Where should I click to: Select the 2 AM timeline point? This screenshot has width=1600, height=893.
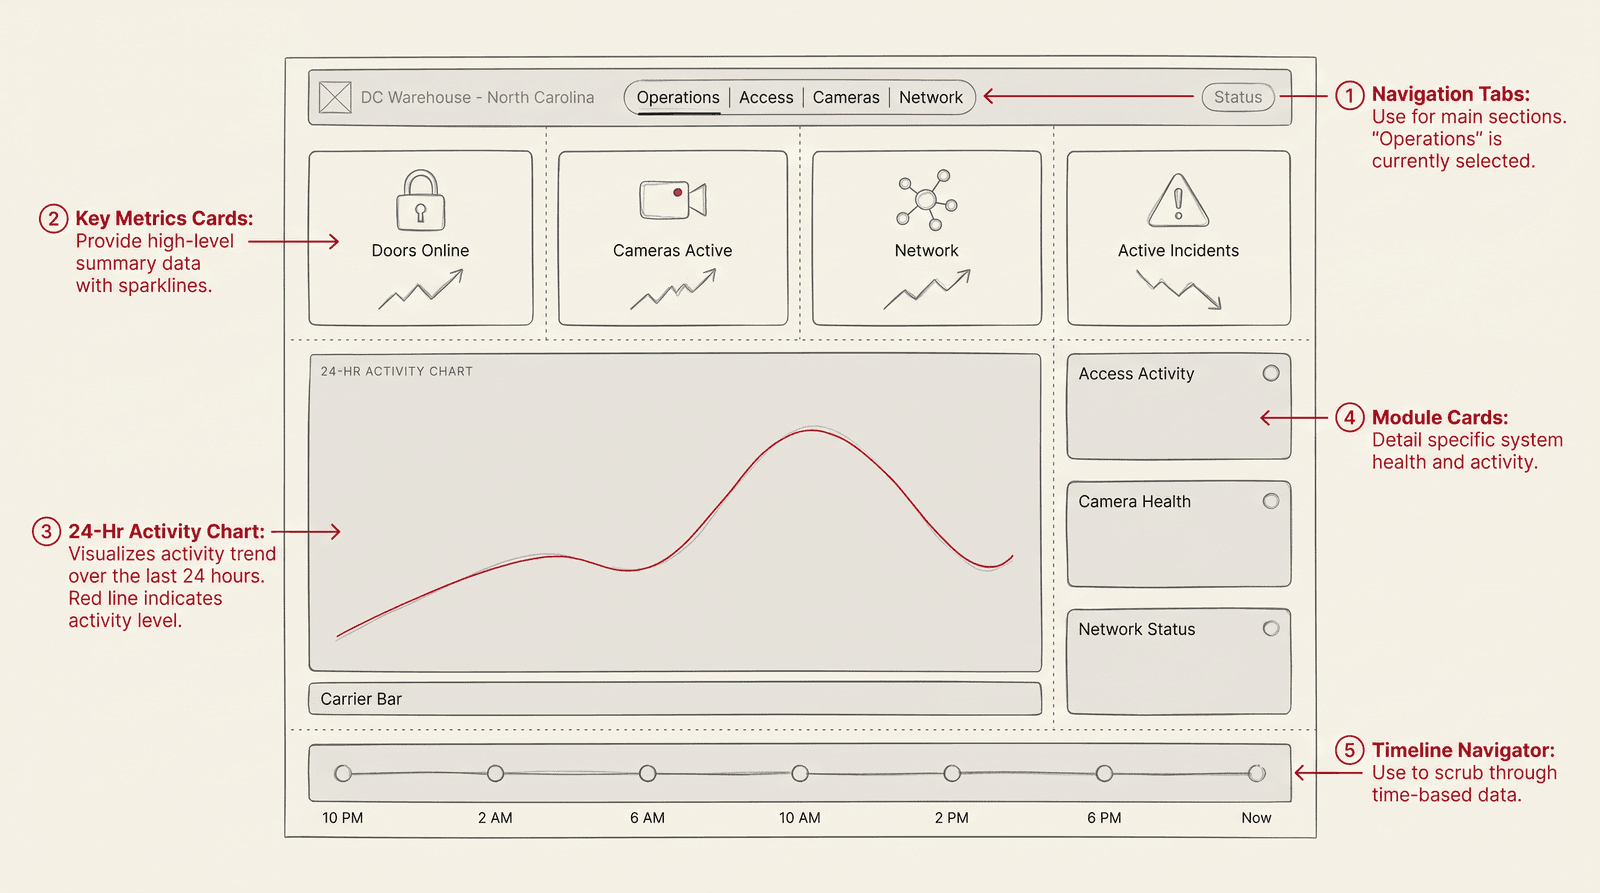[x=495, y=773]
